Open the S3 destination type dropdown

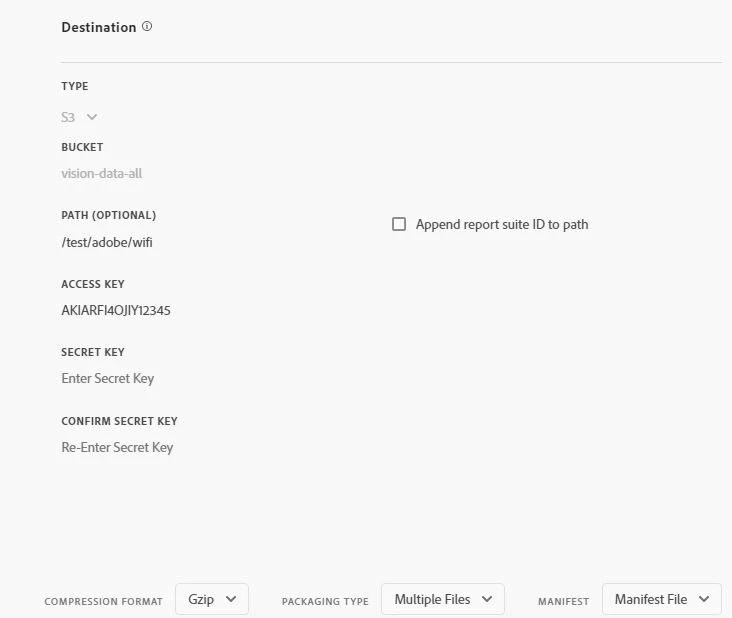pyautogui.click(x=79, y=117)
